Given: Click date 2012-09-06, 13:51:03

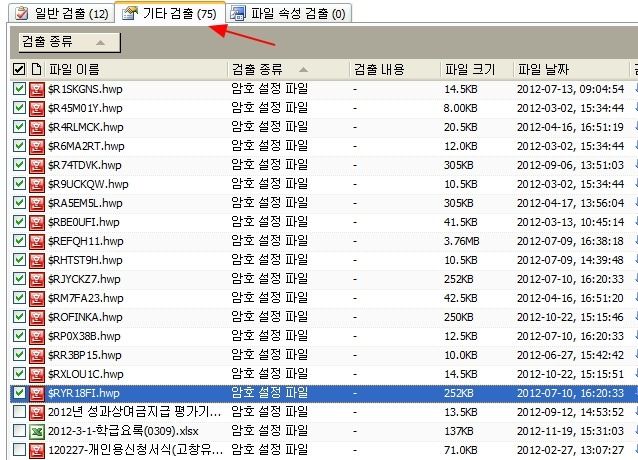Looking at the screenshot, I should click(570, 165).
